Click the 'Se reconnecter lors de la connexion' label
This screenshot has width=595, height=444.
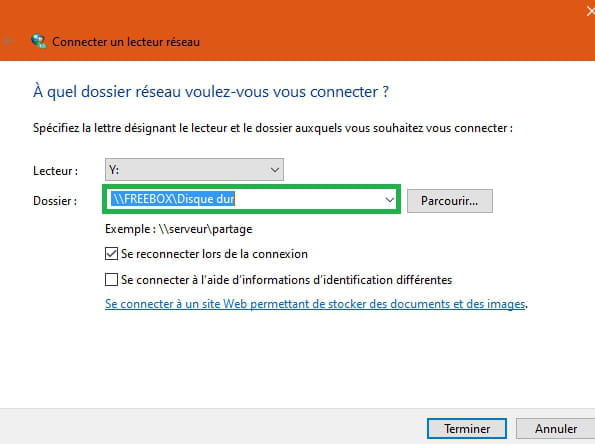[214, 254]
